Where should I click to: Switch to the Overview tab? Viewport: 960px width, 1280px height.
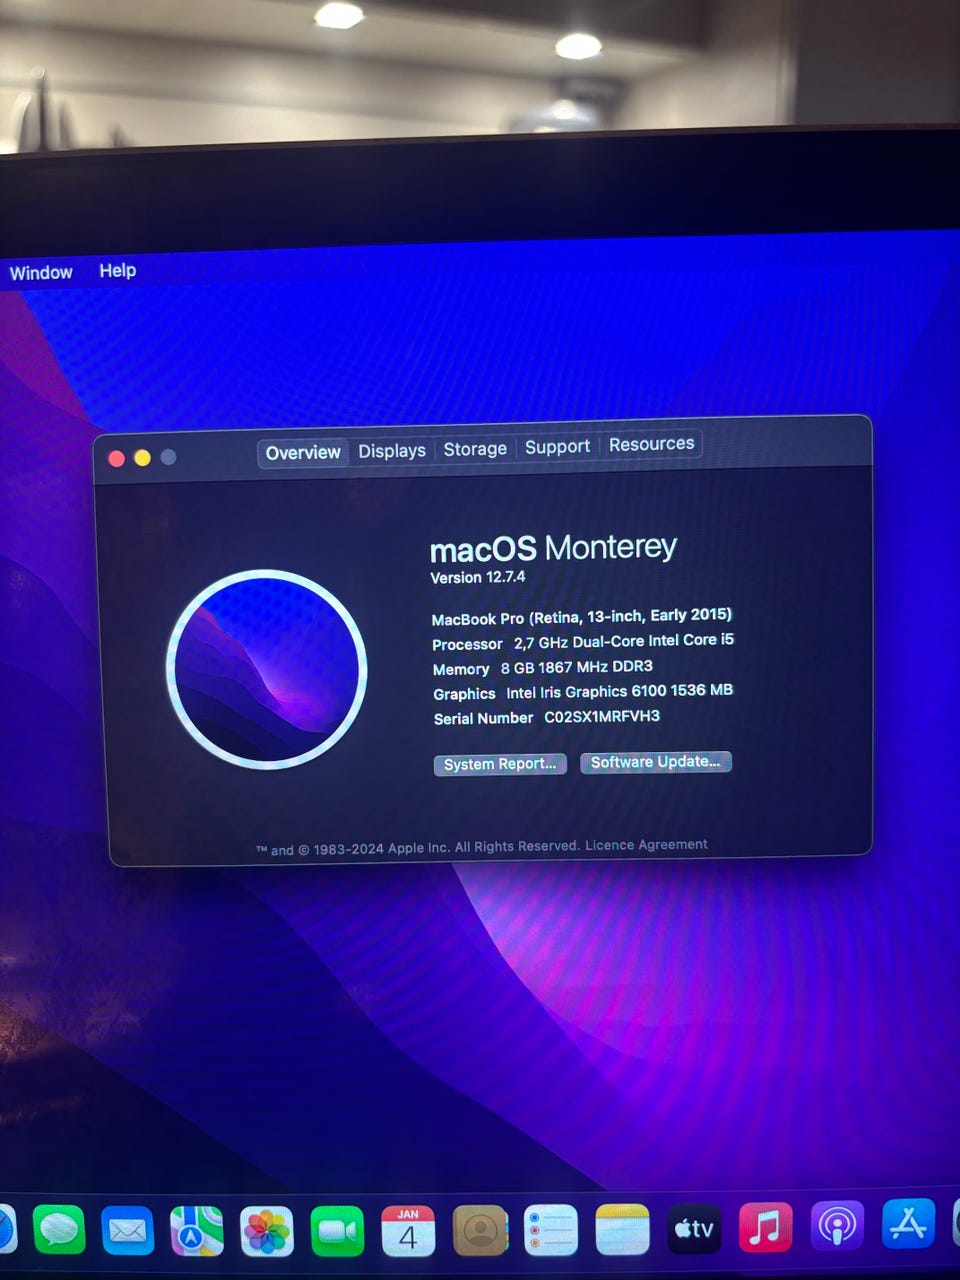pos(303,453)
